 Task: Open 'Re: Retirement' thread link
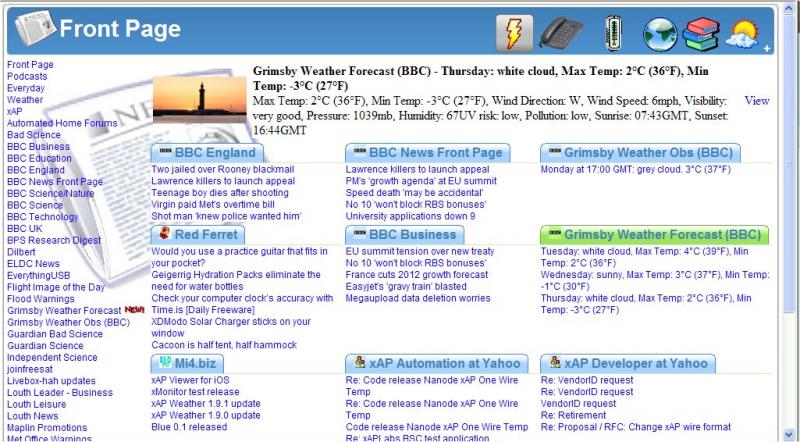pos(573,416)
